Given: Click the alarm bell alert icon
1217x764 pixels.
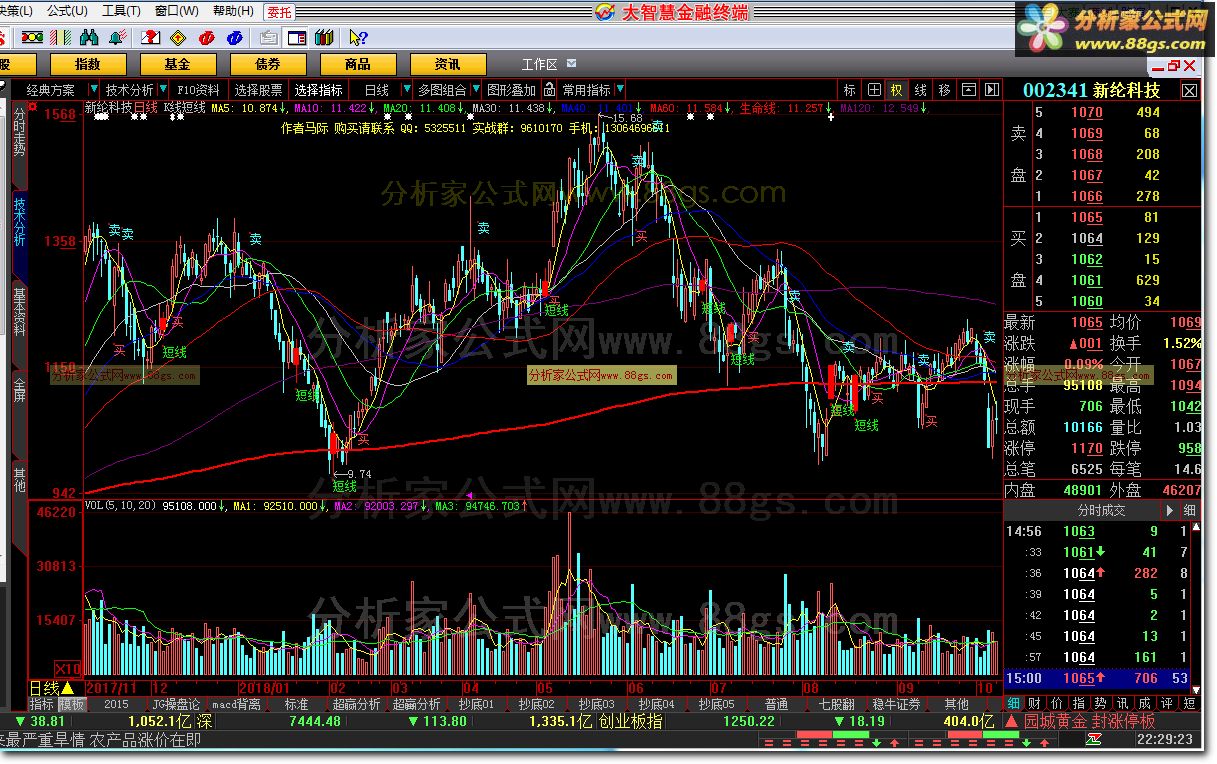Looking at the screenshot, I should click(x=119, y=38).
